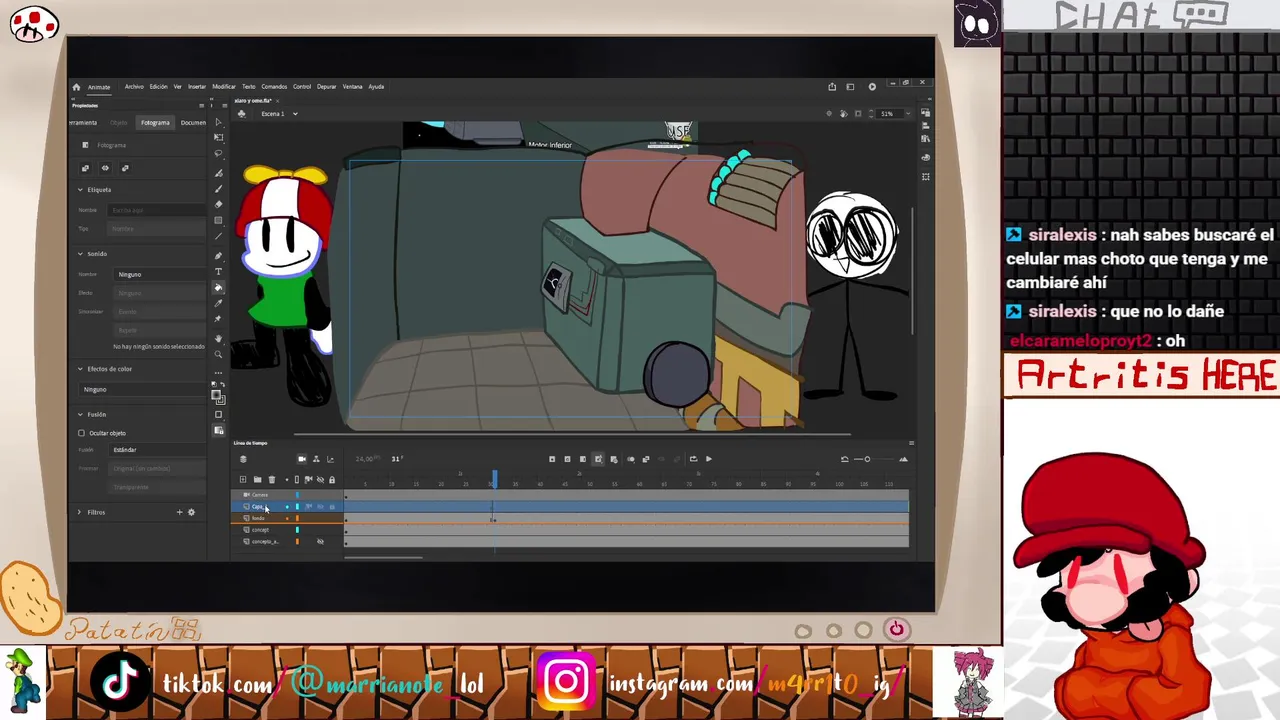Click the fill color swatch

coord(220,401)
